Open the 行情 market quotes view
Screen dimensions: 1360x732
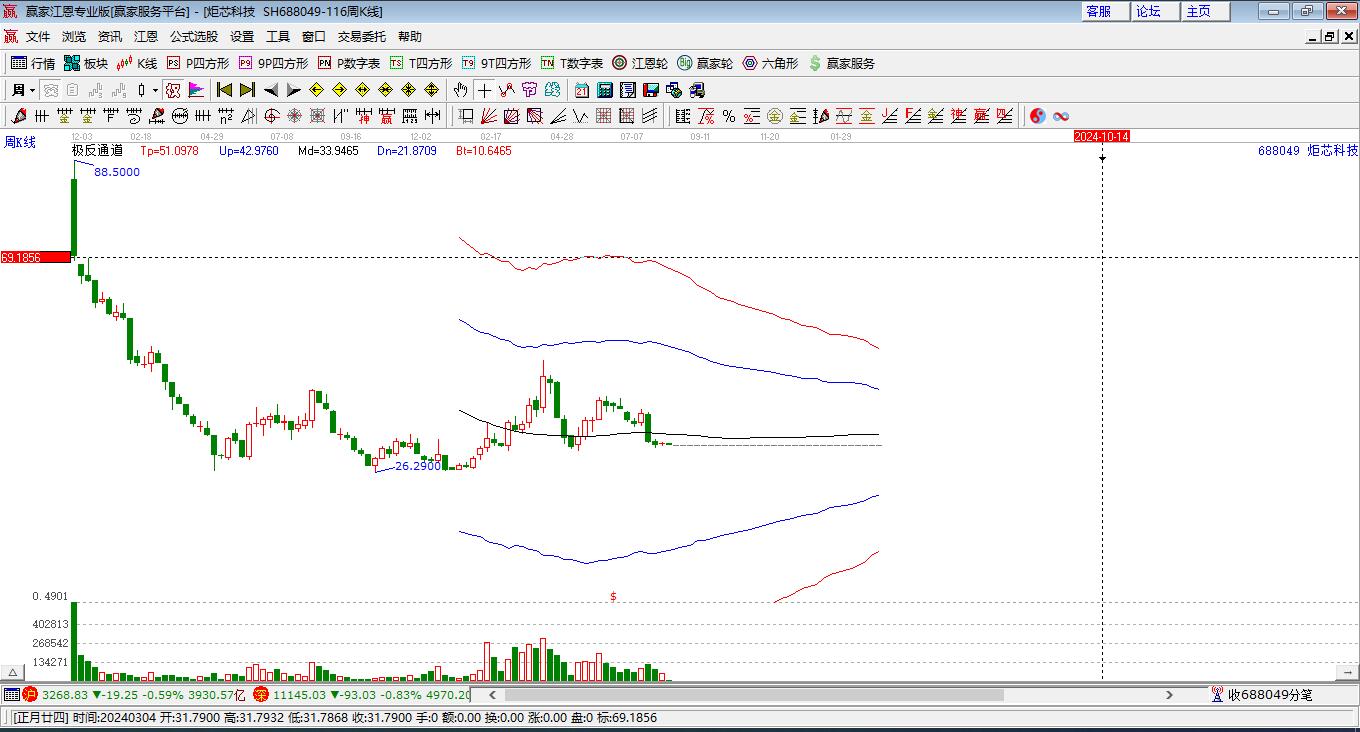point(33,63)
